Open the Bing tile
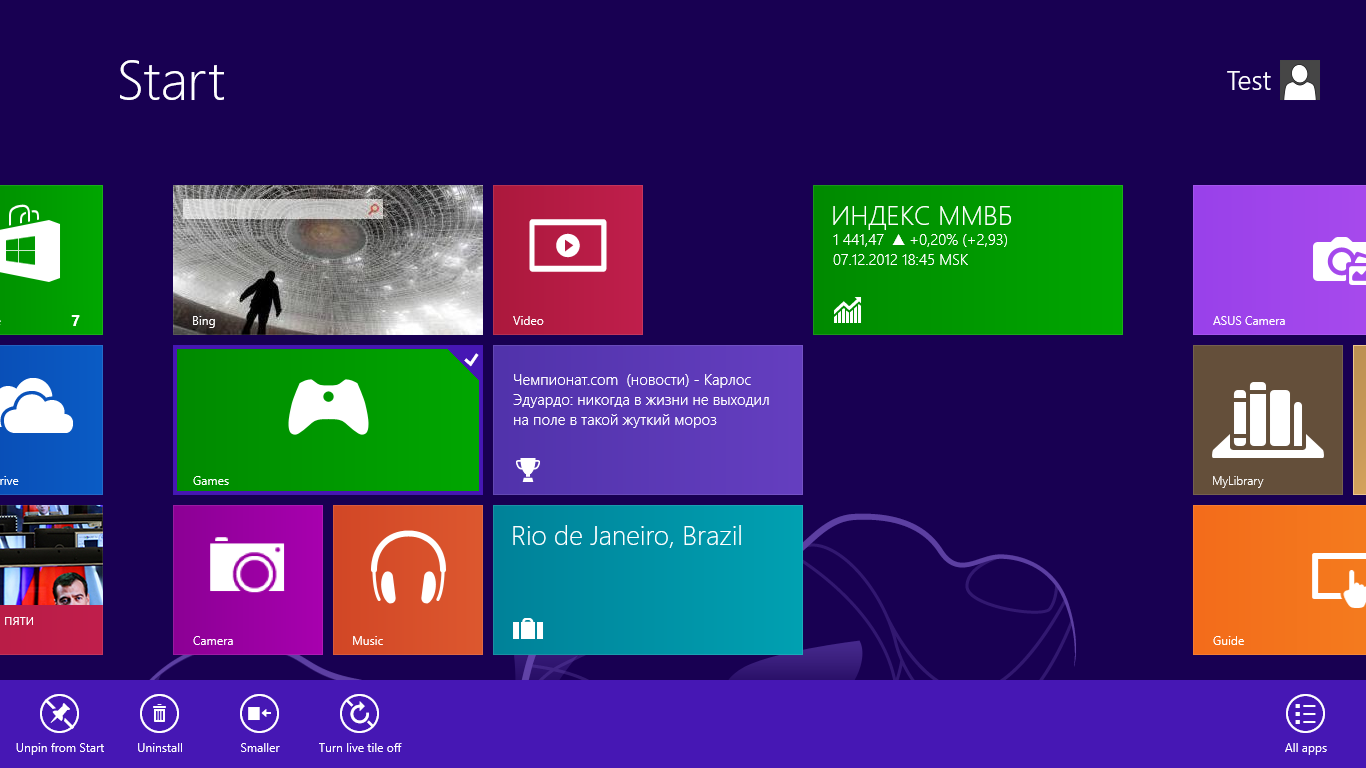Screen dimensions: 1366x768 pyautogui.click(x=328, y=260)
